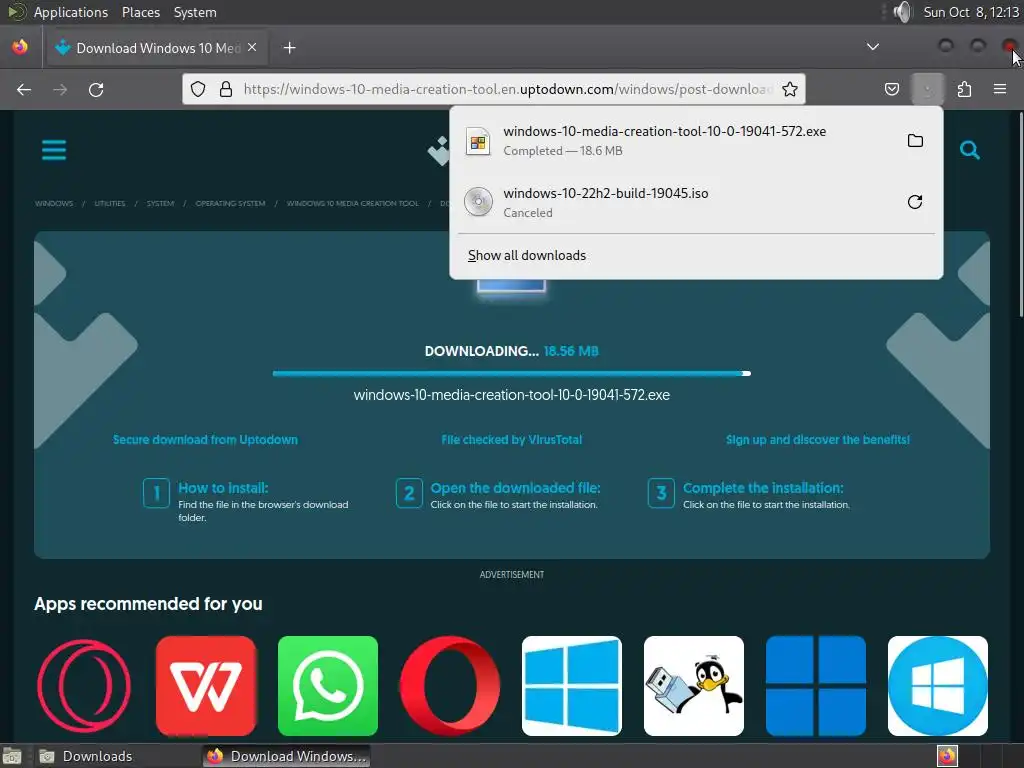
Task: Close the Download Windows 10 tab
Action: pos(252,48)
